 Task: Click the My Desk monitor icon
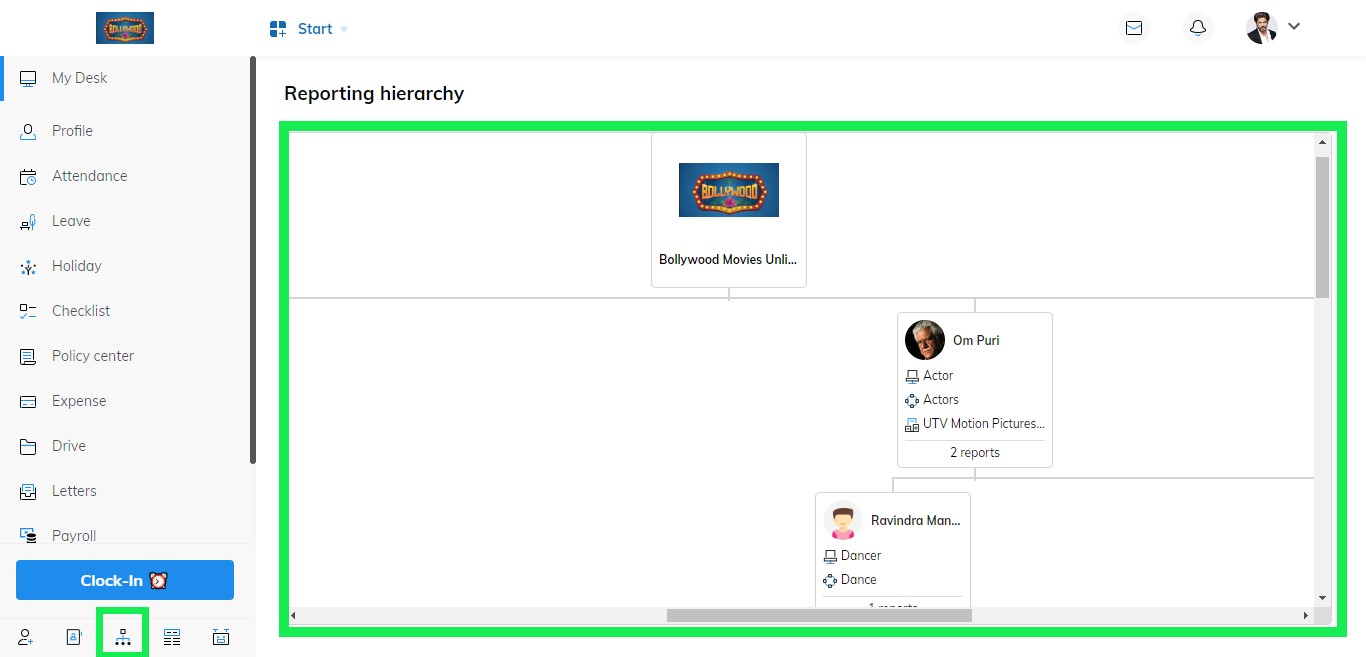click(28, 78)
